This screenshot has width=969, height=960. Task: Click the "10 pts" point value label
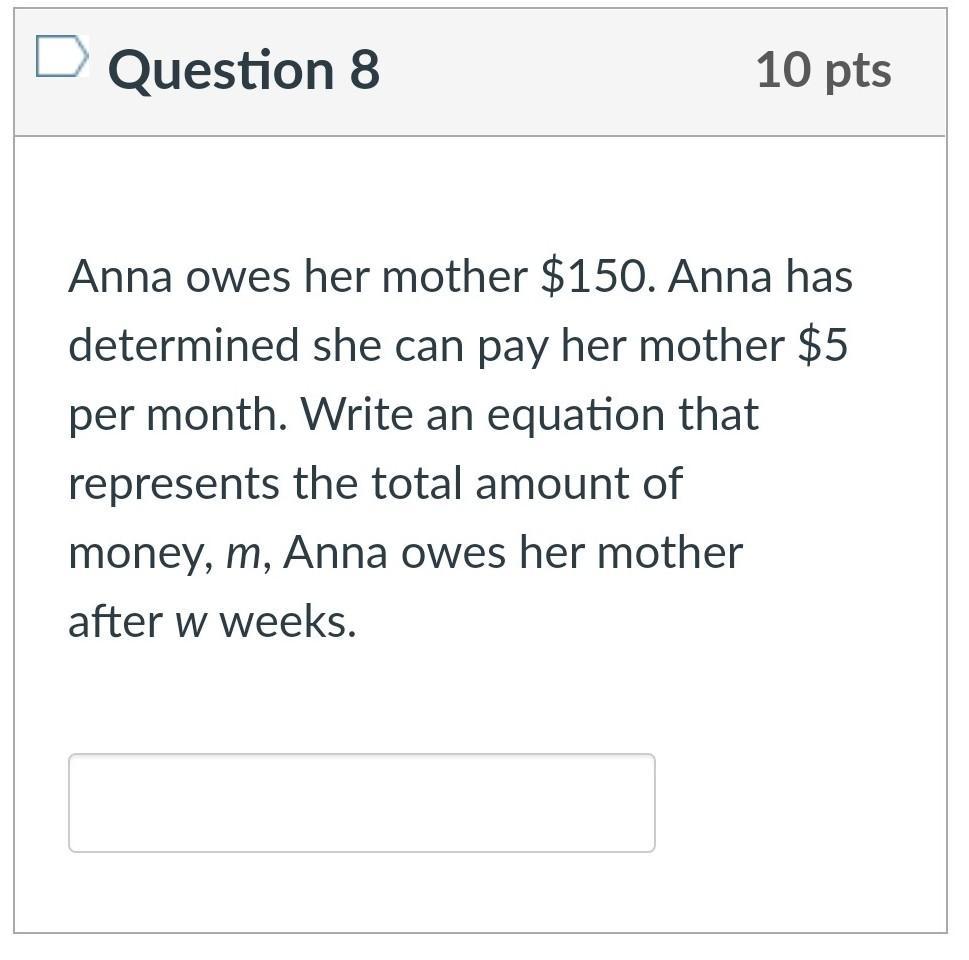coord(824,70)
